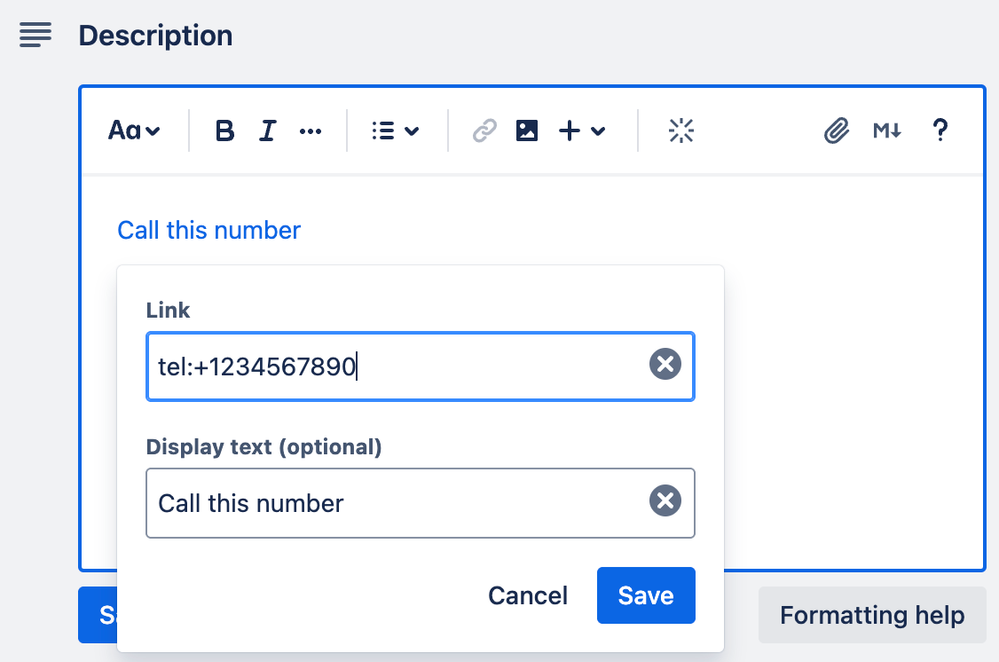
Task: Click the attachment paperclip icon
Action: click(837, 131)
